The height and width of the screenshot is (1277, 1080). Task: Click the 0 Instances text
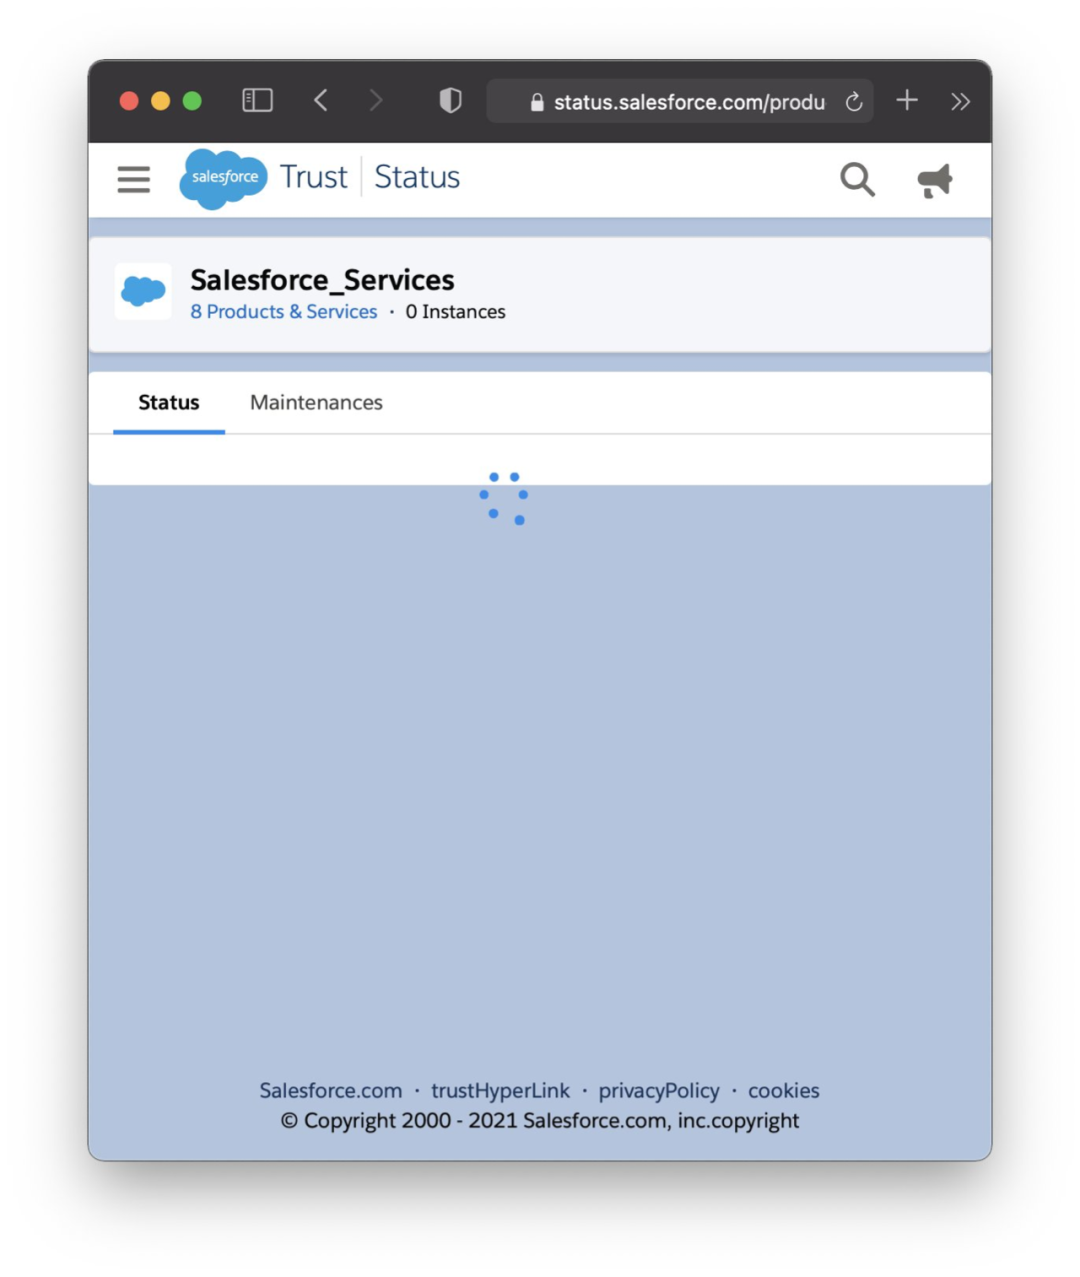click(x=455, y=311)
